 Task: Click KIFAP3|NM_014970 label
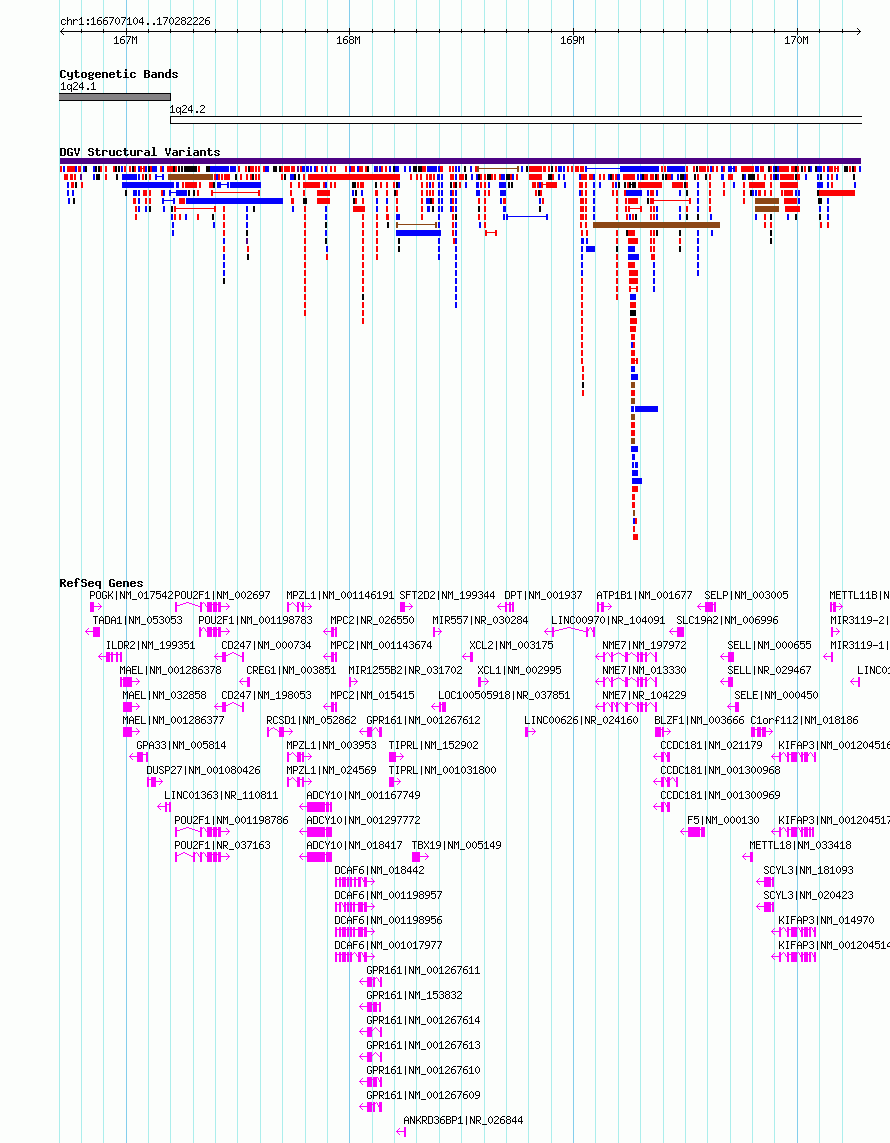[x=826, y=920]
